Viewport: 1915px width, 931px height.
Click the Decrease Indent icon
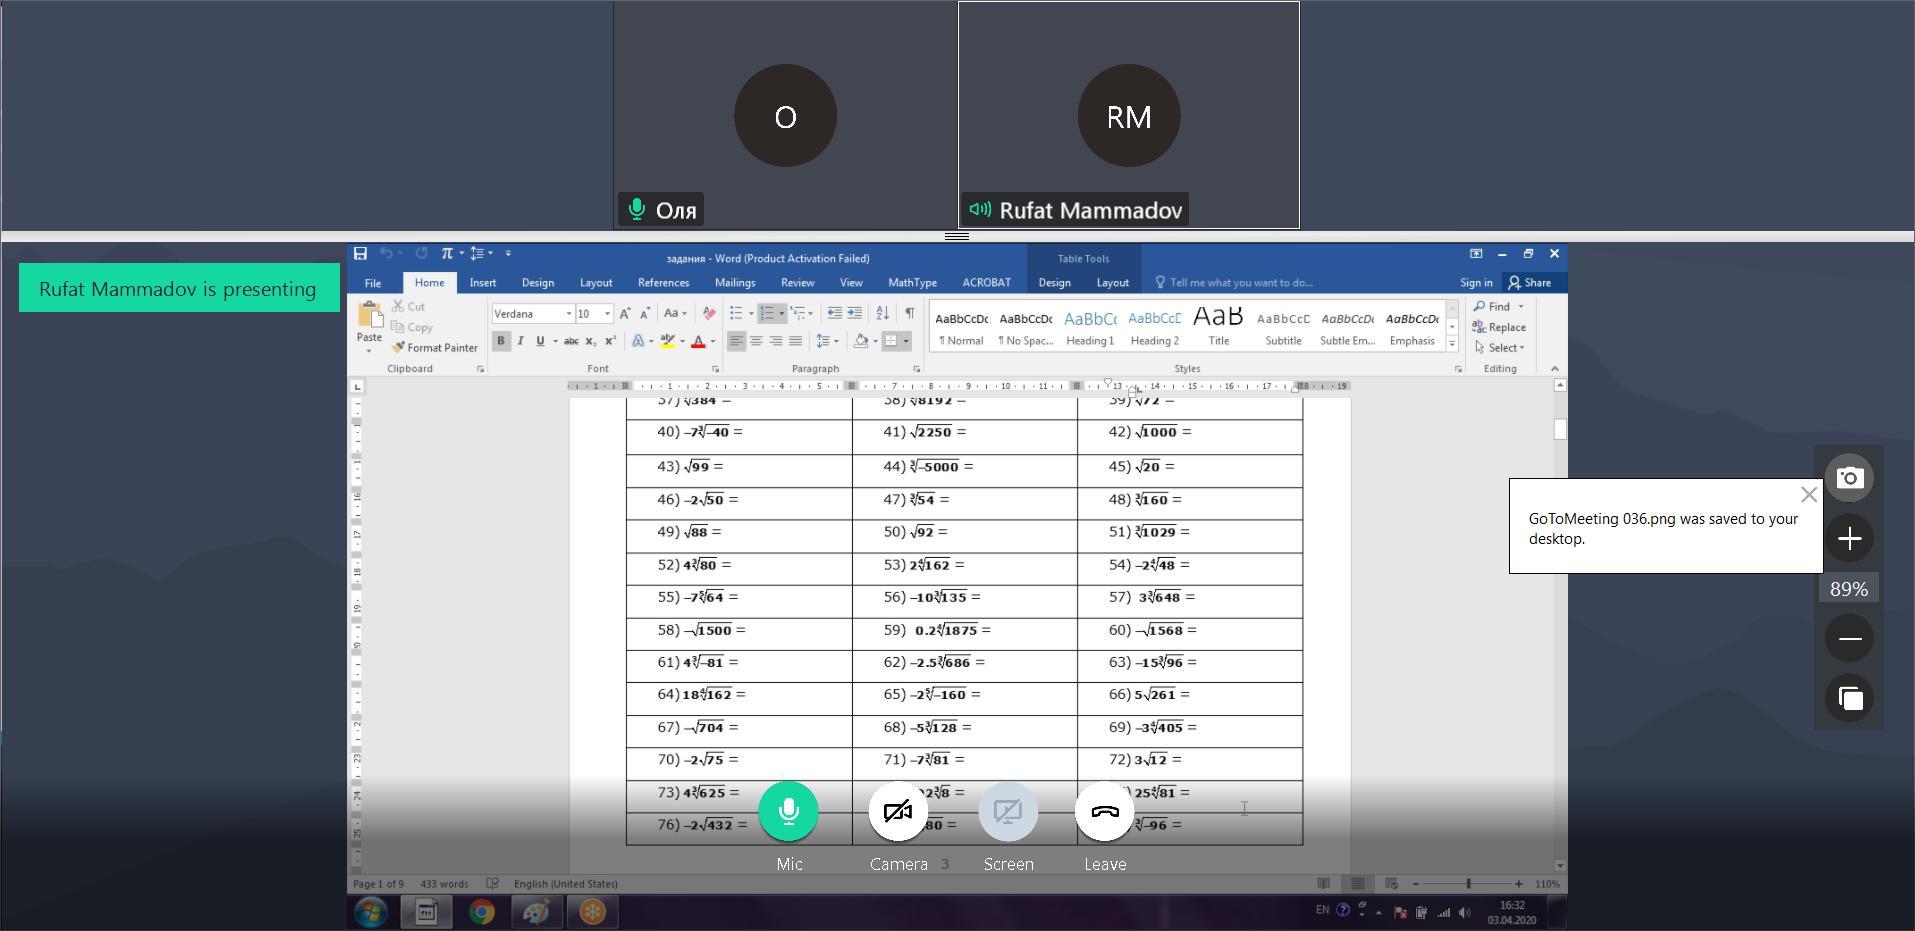834,313
